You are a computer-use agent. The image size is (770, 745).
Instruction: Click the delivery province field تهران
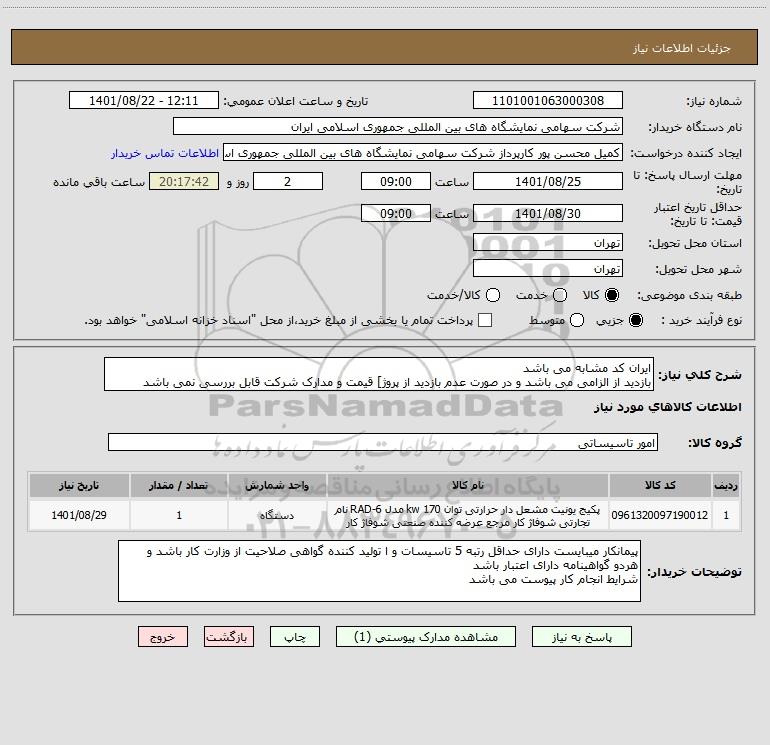click(548, 243)
